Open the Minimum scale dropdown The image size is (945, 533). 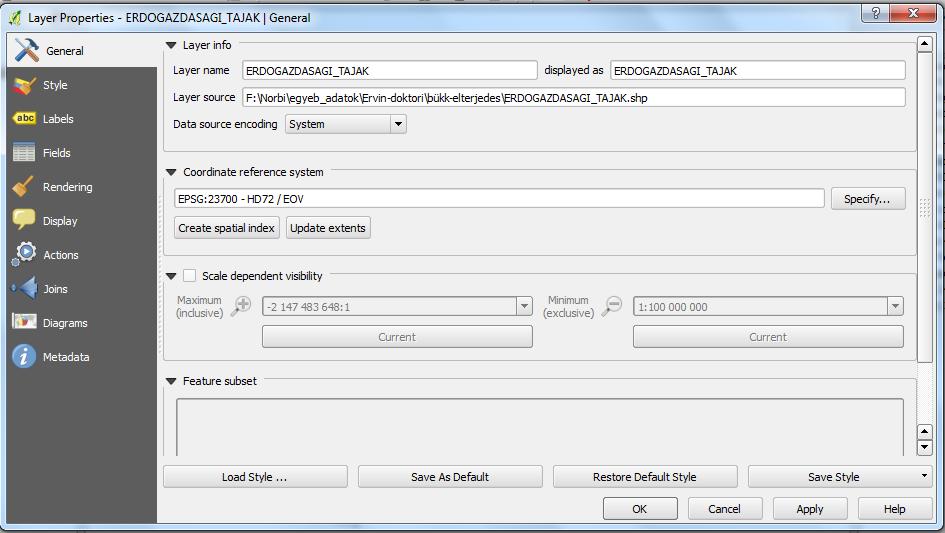(895, 306)
